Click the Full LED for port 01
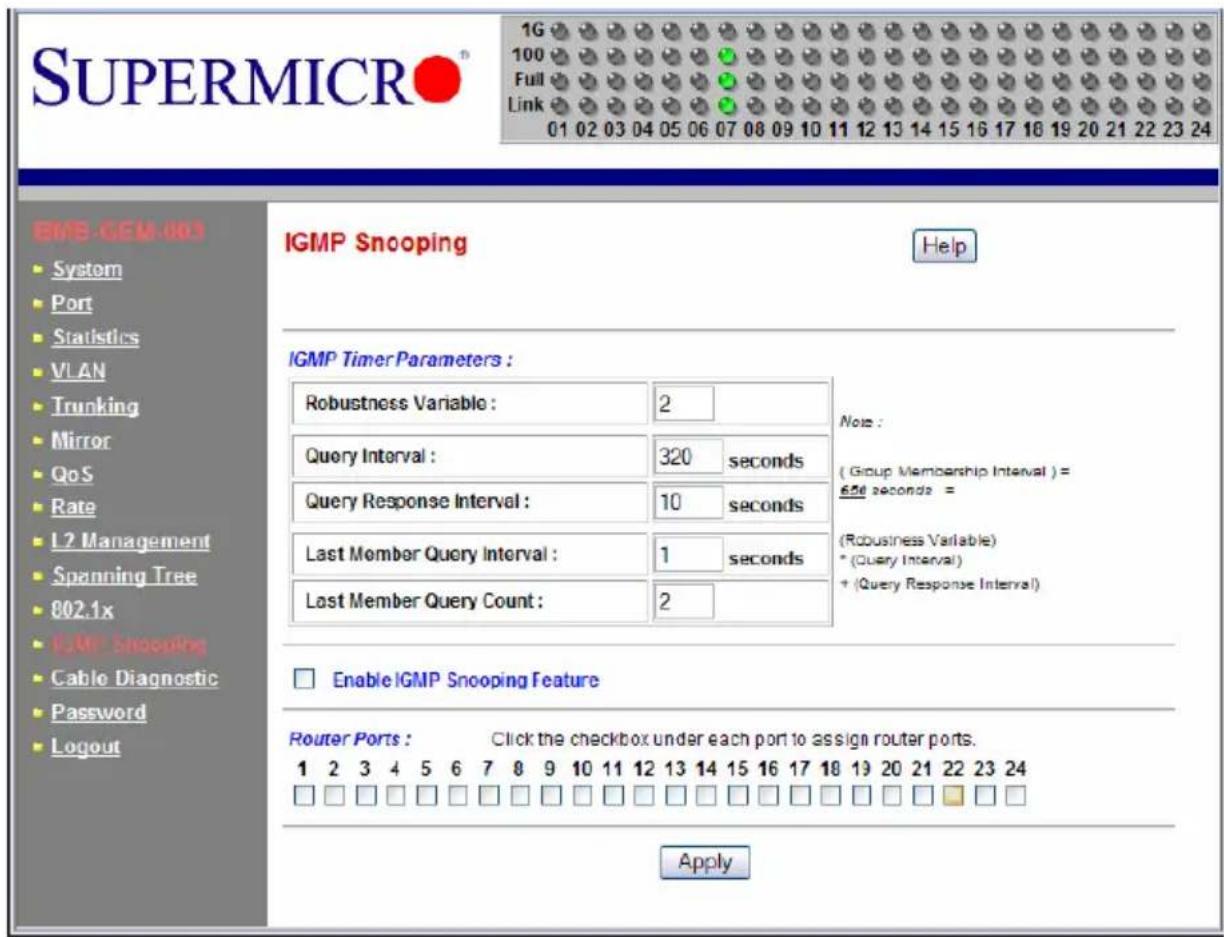The image size is (1224, 937). click(x=560, y=80)
